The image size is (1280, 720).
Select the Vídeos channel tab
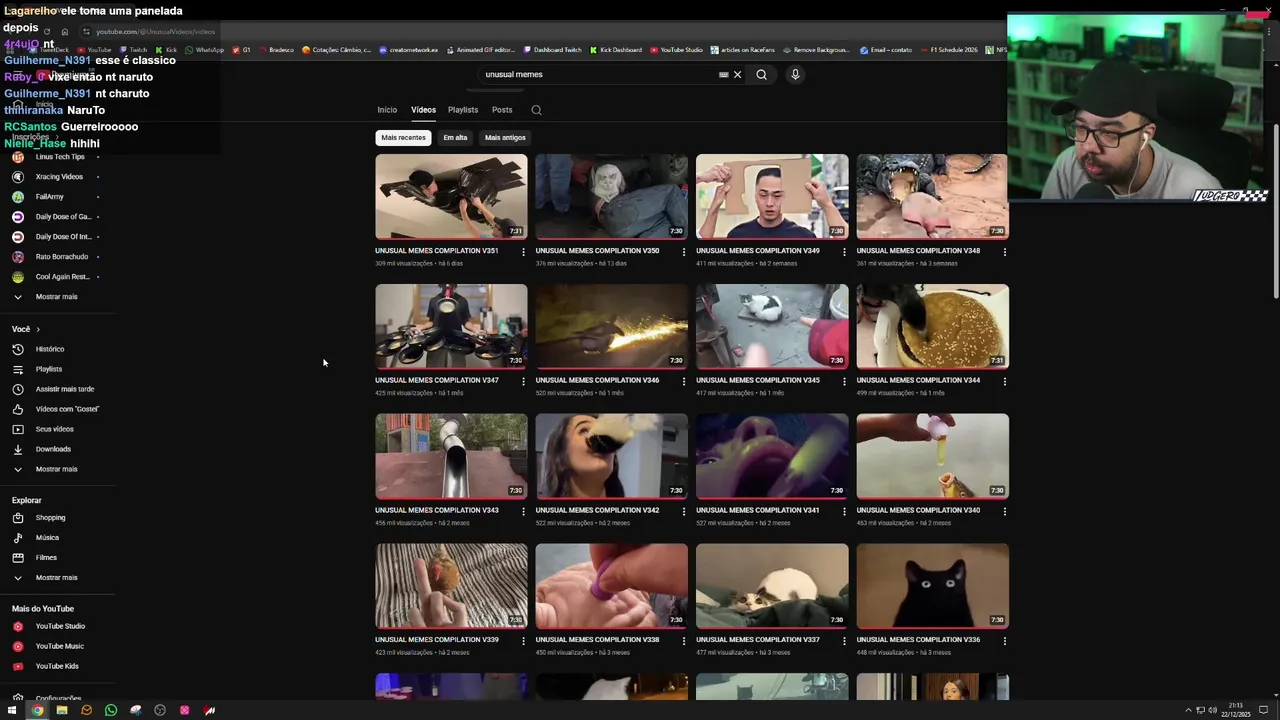click(x=423, y=110)
